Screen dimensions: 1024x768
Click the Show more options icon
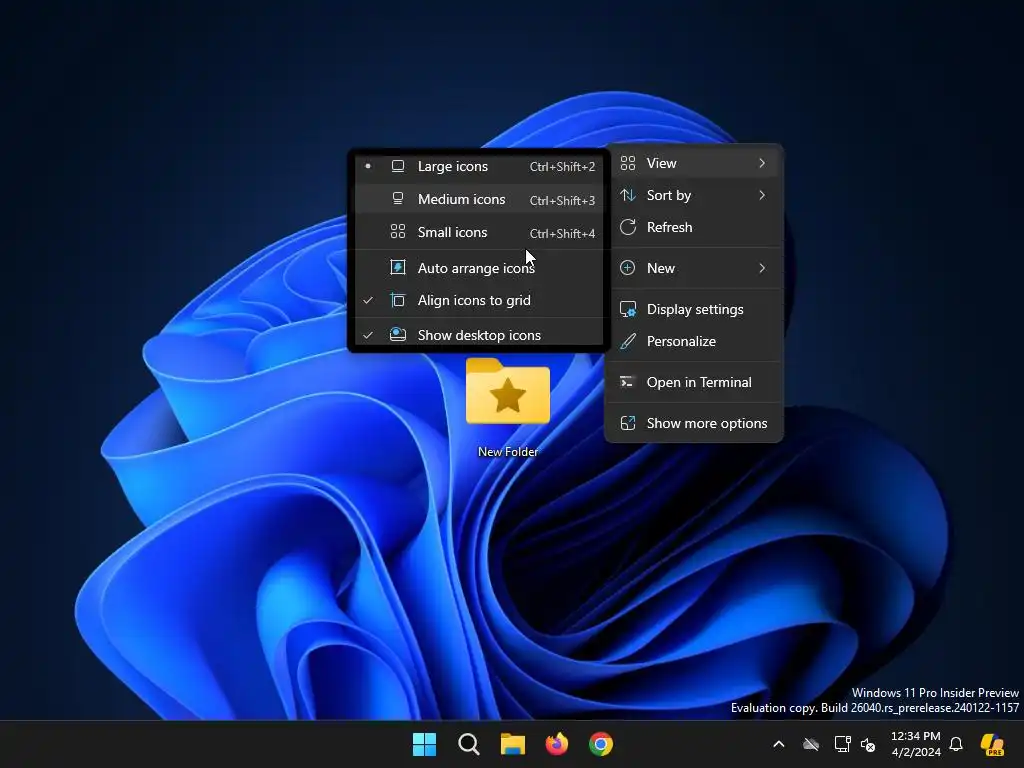[x=628, y=423]
